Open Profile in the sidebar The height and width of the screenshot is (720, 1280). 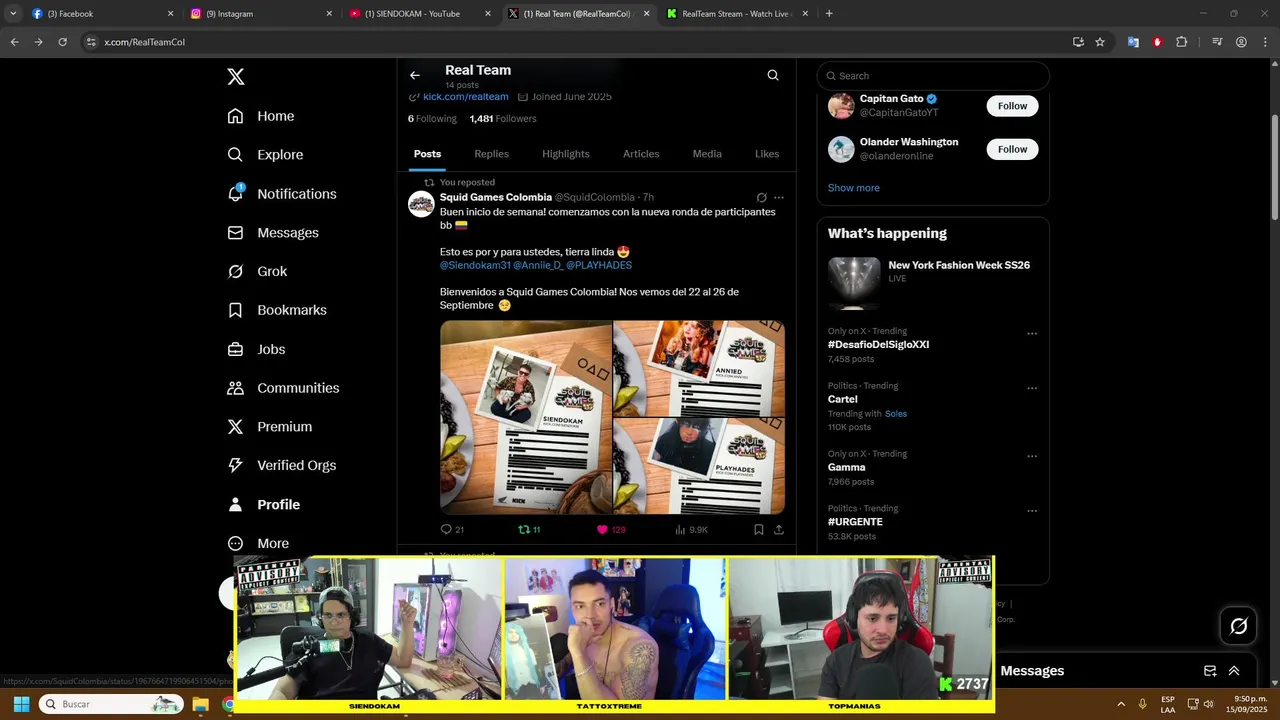coord(264,505)
